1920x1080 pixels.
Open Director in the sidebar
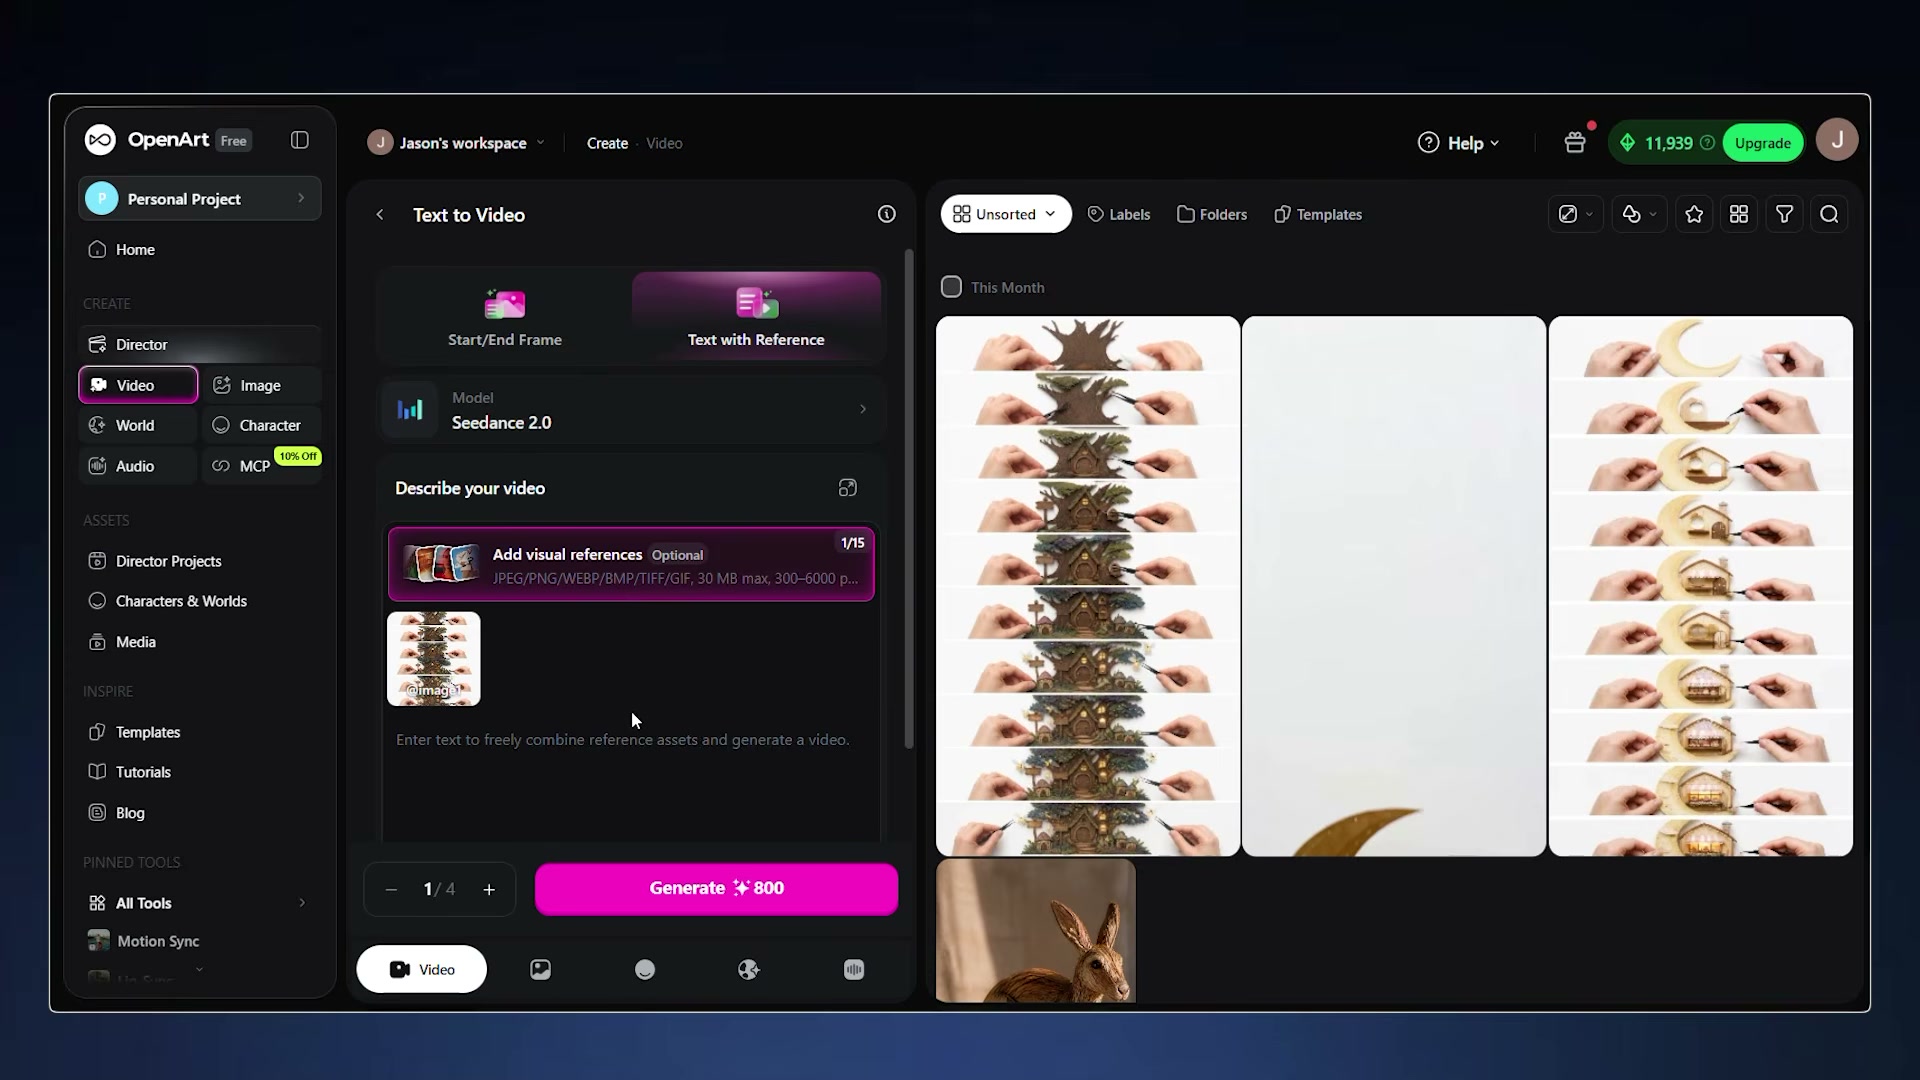tap(200, 345)
